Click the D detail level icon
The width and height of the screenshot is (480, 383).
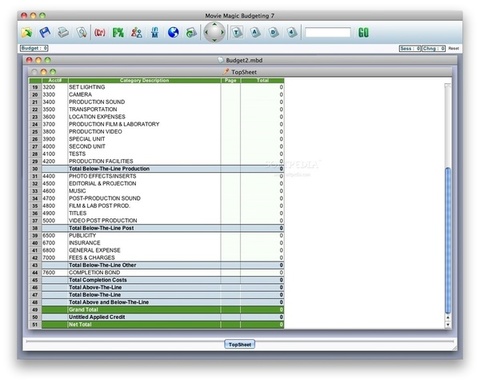coord(273,32)
